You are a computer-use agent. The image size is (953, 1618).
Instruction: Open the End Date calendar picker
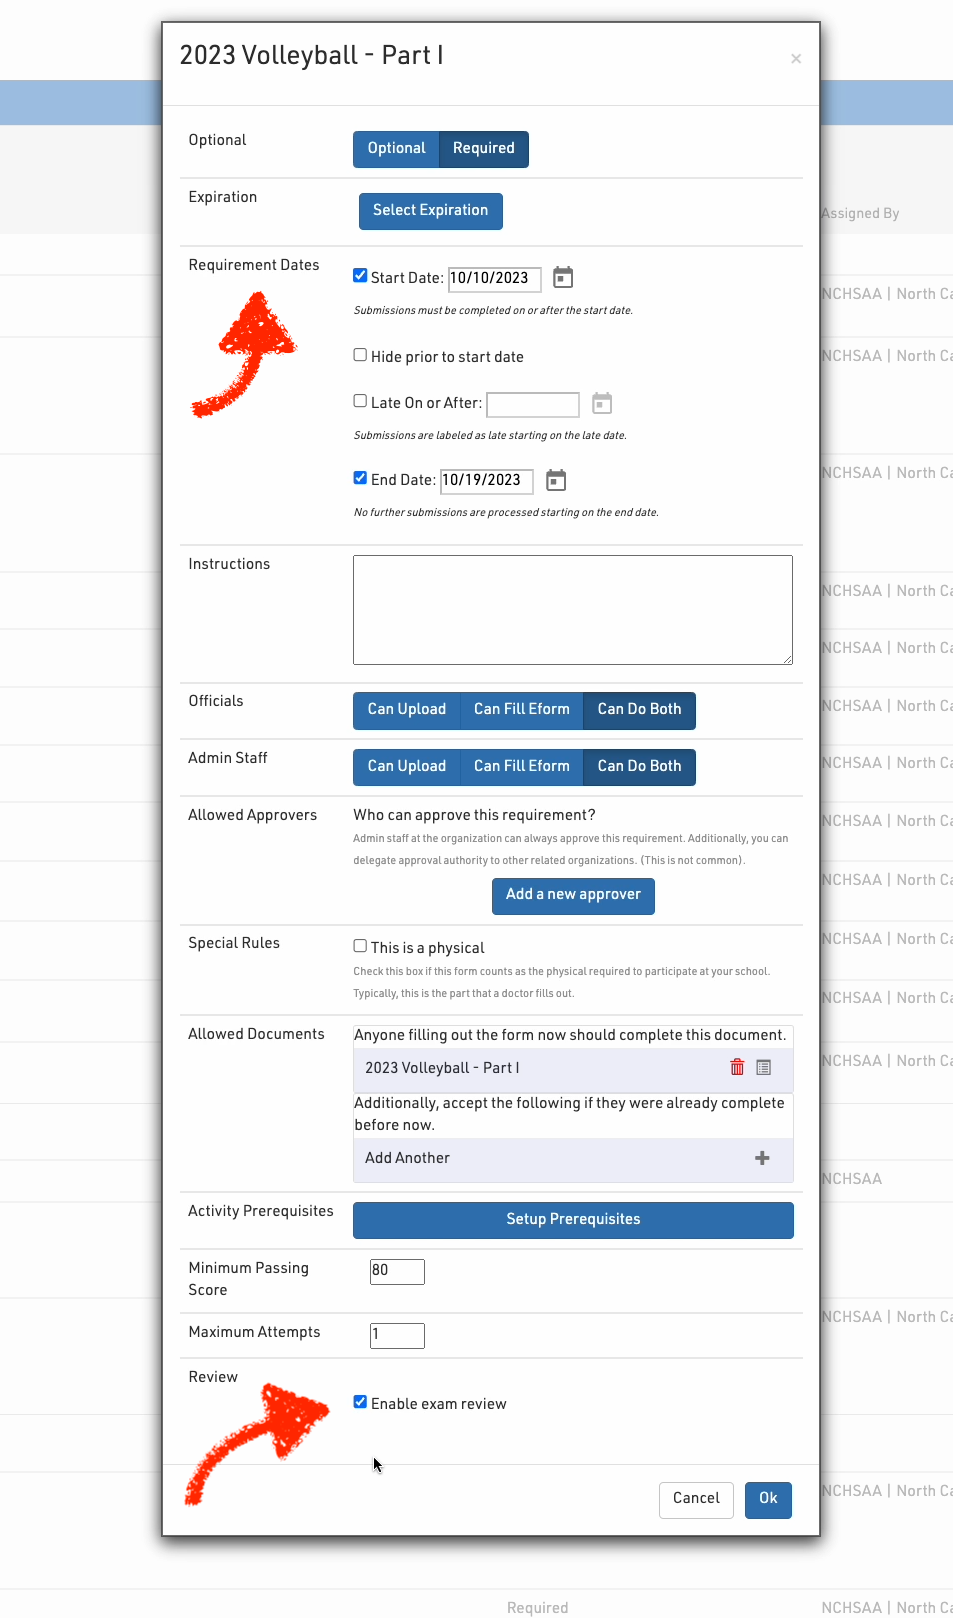pyautogui.click(x=556, y=480)
